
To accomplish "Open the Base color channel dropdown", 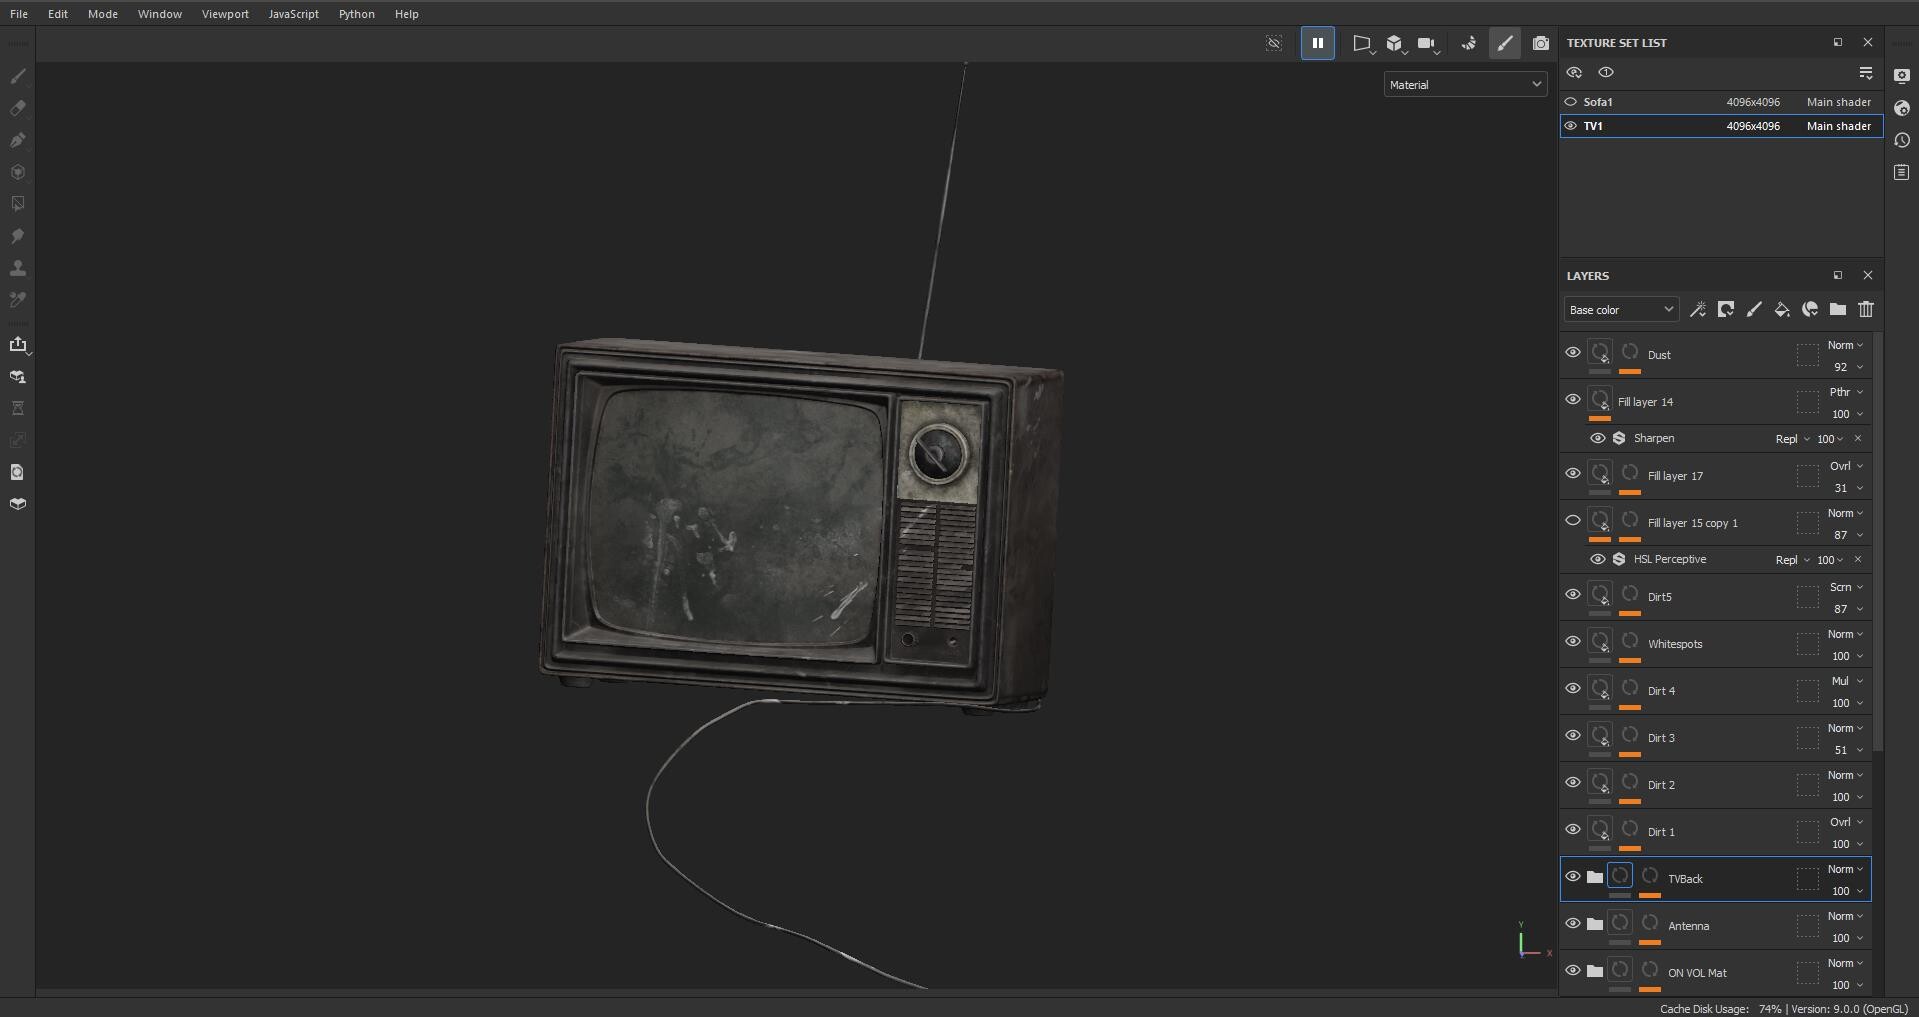I will pos(1620,309).
